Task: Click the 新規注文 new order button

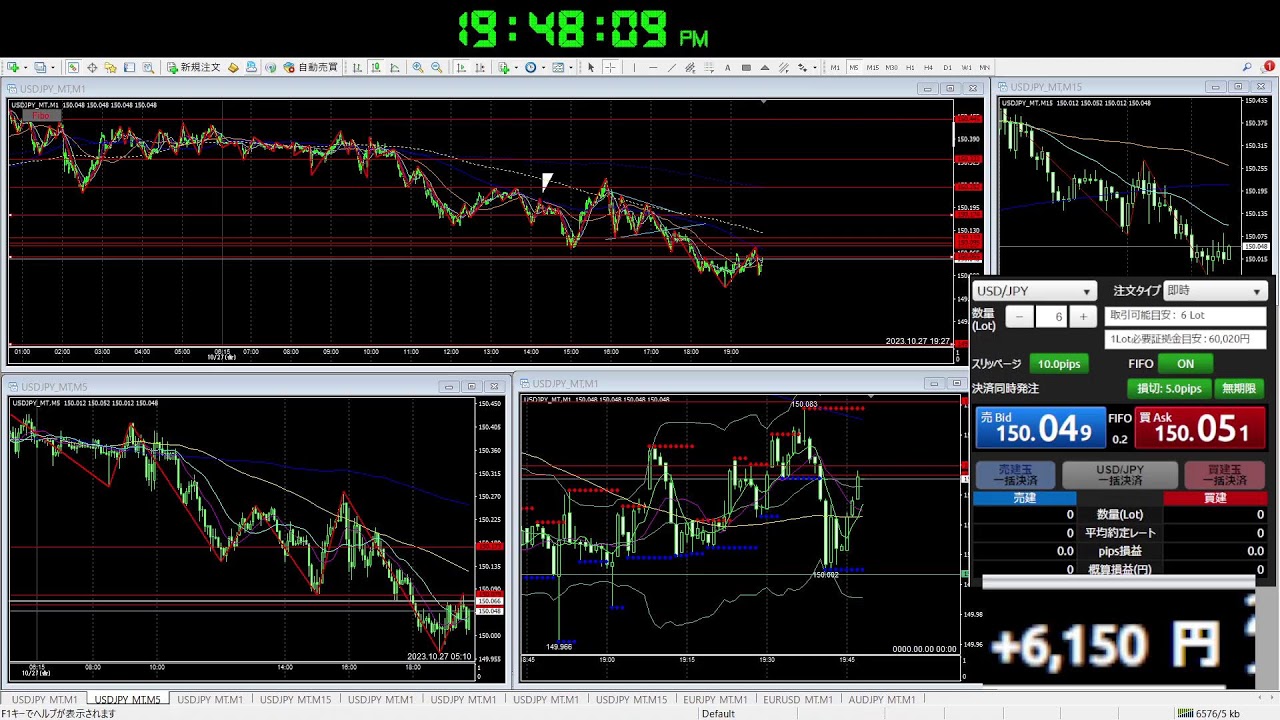Action: [193, 68]
